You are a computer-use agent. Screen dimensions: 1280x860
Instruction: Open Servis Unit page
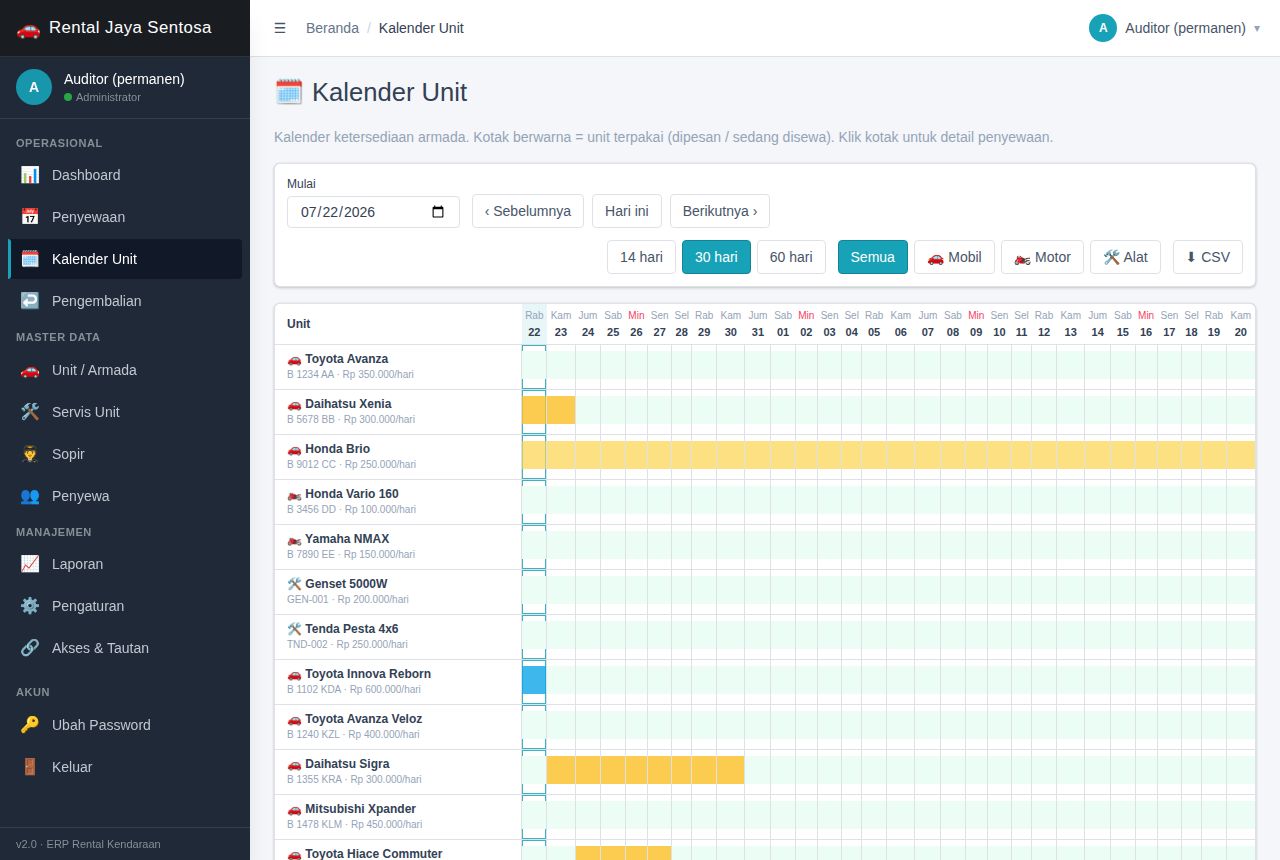pyautogui.click(x=125, y=412)
